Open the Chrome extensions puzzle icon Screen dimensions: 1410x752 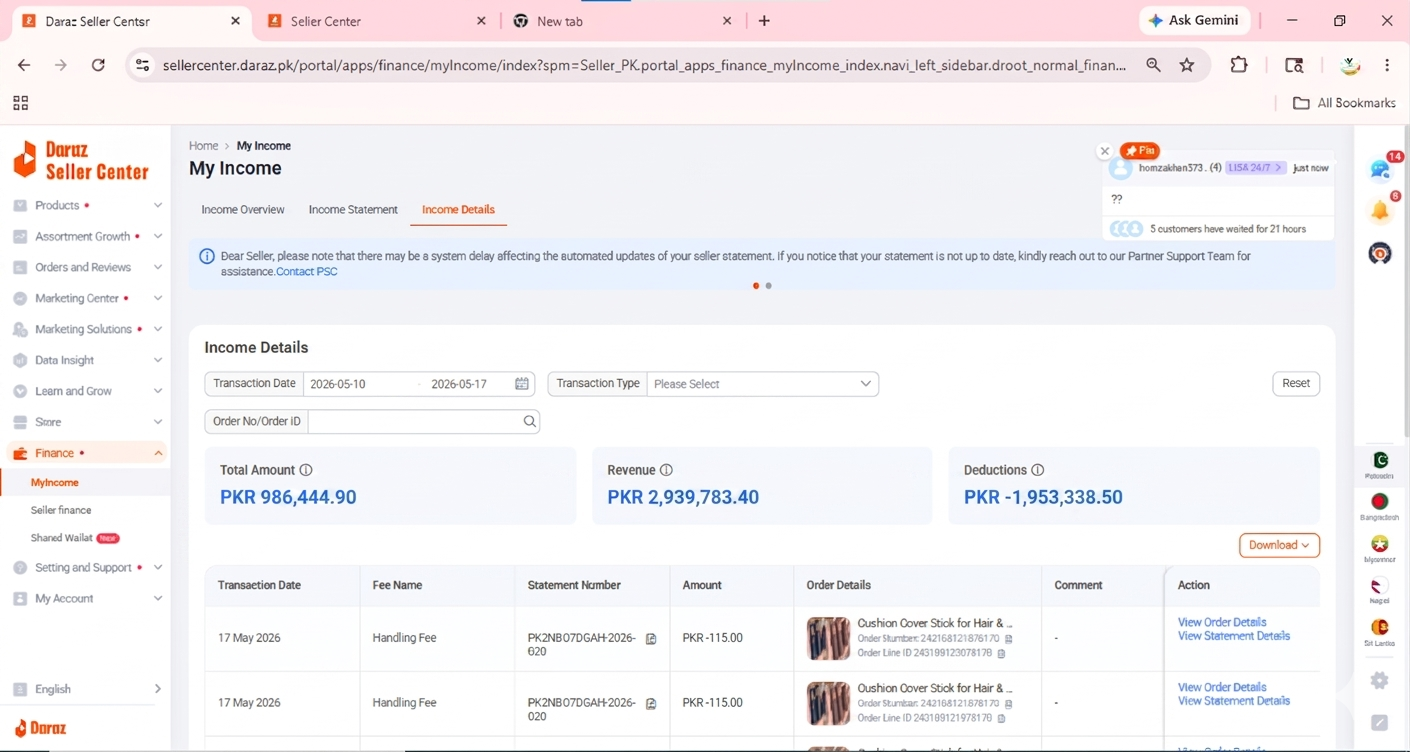tap(1239, 65)
